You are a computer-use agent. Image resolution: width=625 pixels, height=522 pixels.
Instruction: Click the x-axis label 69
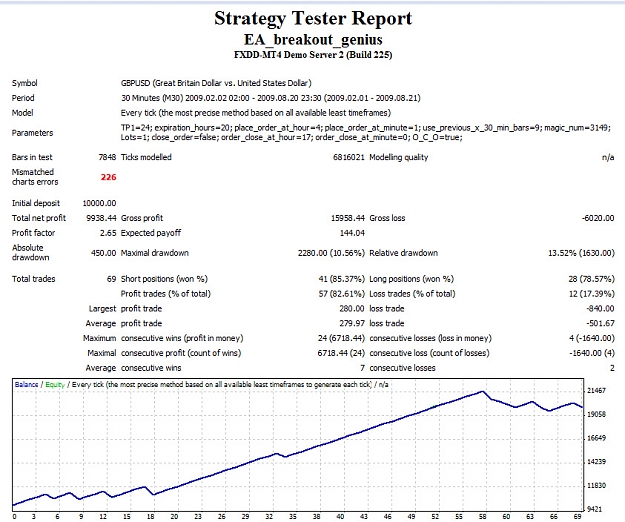(577, 516)
